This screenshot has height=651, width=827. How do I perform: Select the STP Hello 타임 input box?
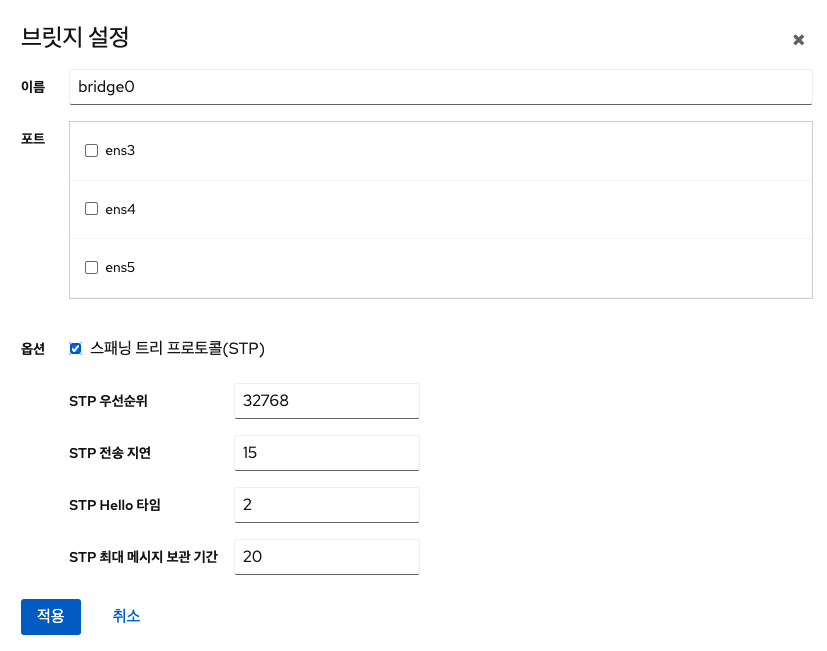click(x=326, y=504)
